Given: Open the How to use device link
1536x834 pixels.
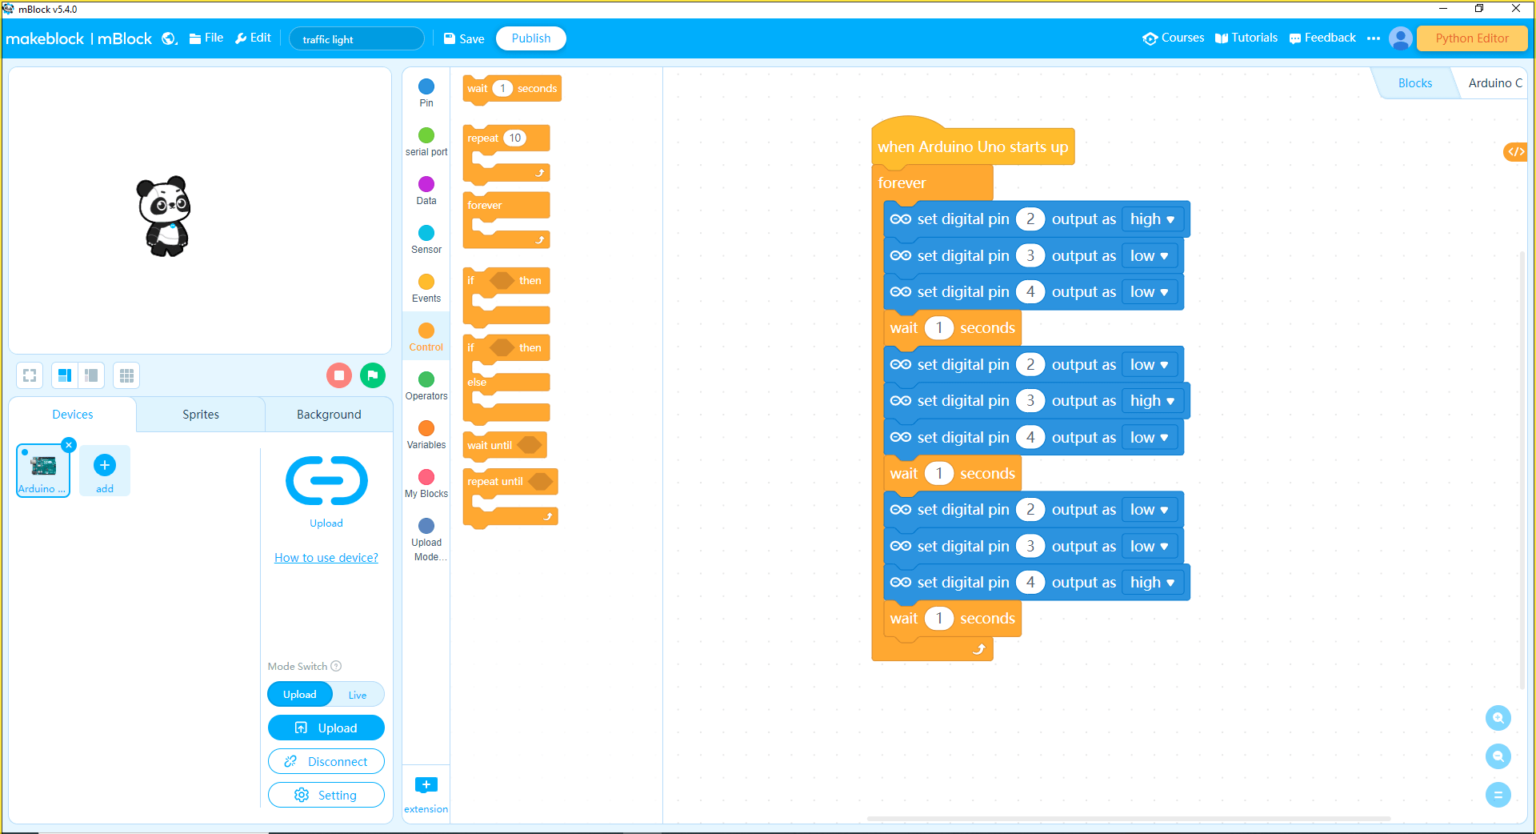Looking at the screenshot, I should [326, 558].
